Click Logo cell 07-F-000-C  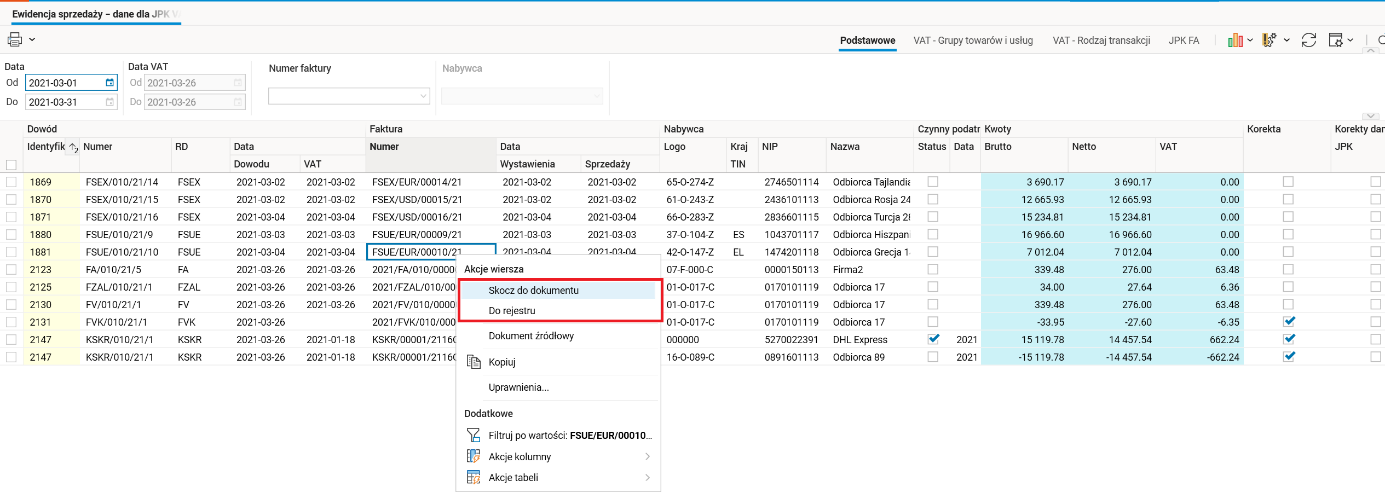[694, 269]
